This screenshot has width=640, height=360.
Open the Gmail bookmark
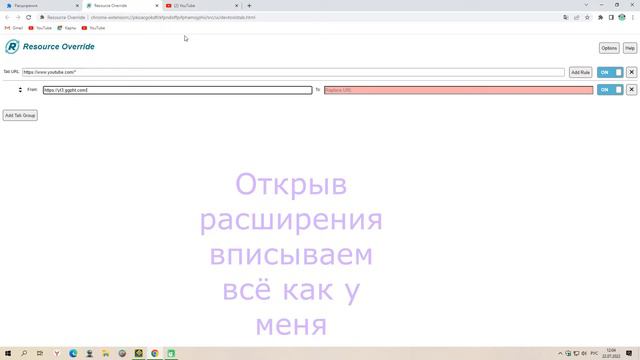(x=14, y=28)
